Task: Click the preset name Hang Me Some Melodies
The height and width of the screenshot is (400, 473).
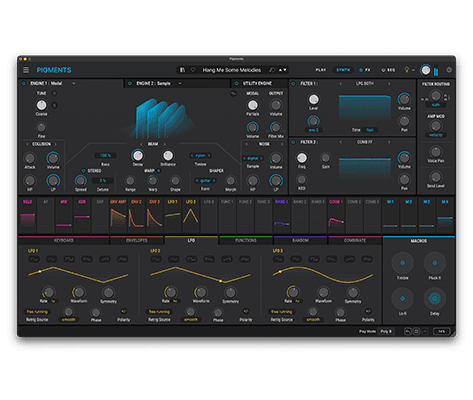Action: [x=232, y=70]
